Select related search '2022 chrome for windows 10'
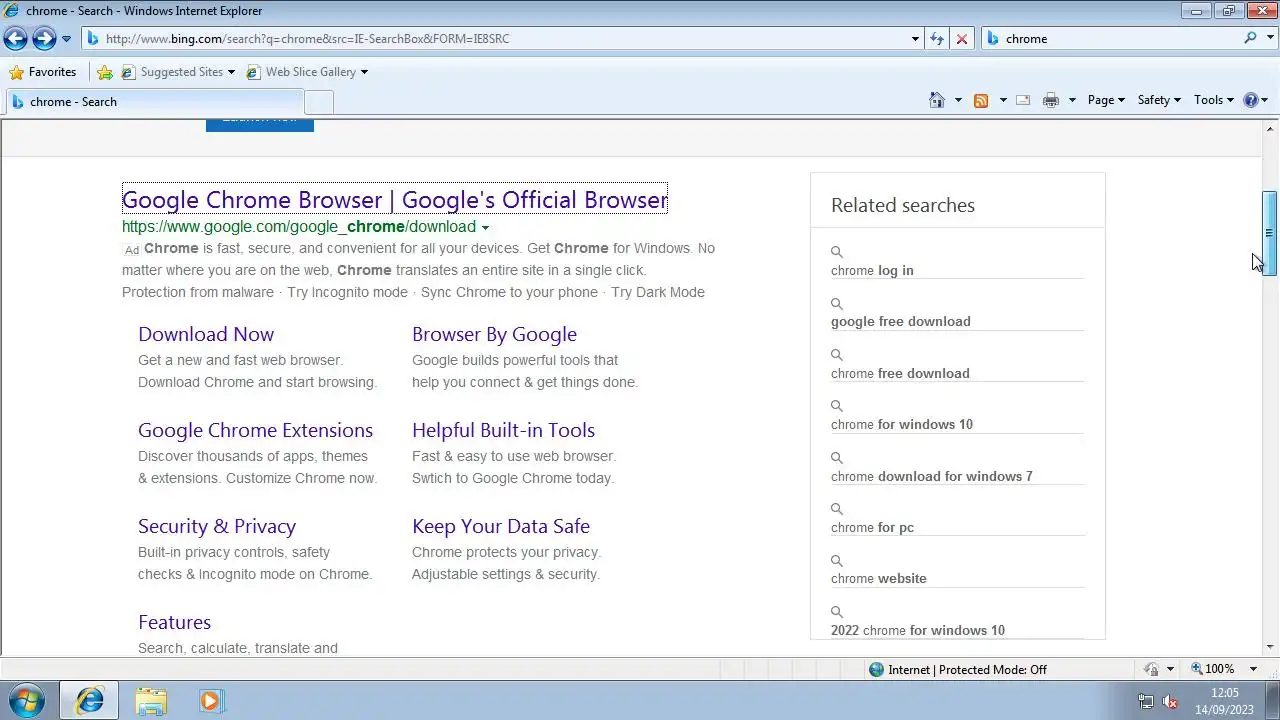1280x720 pixels. click(x=918, y=631)
